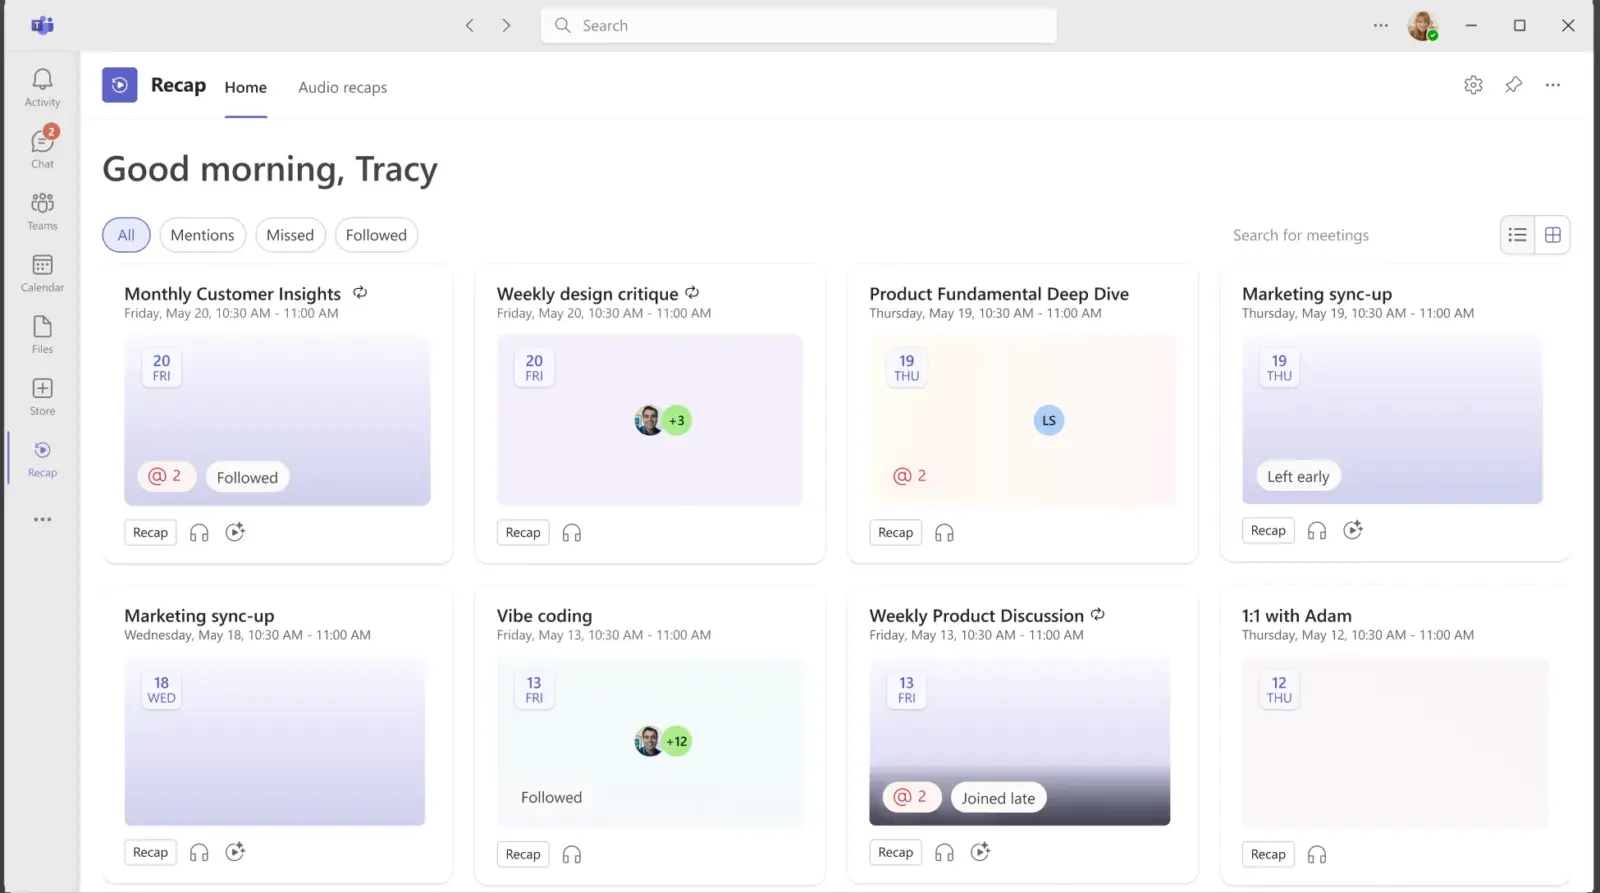Open Teams in the sidebar
The height and width of the screenshot is (893, 1600).
point(42,211)
